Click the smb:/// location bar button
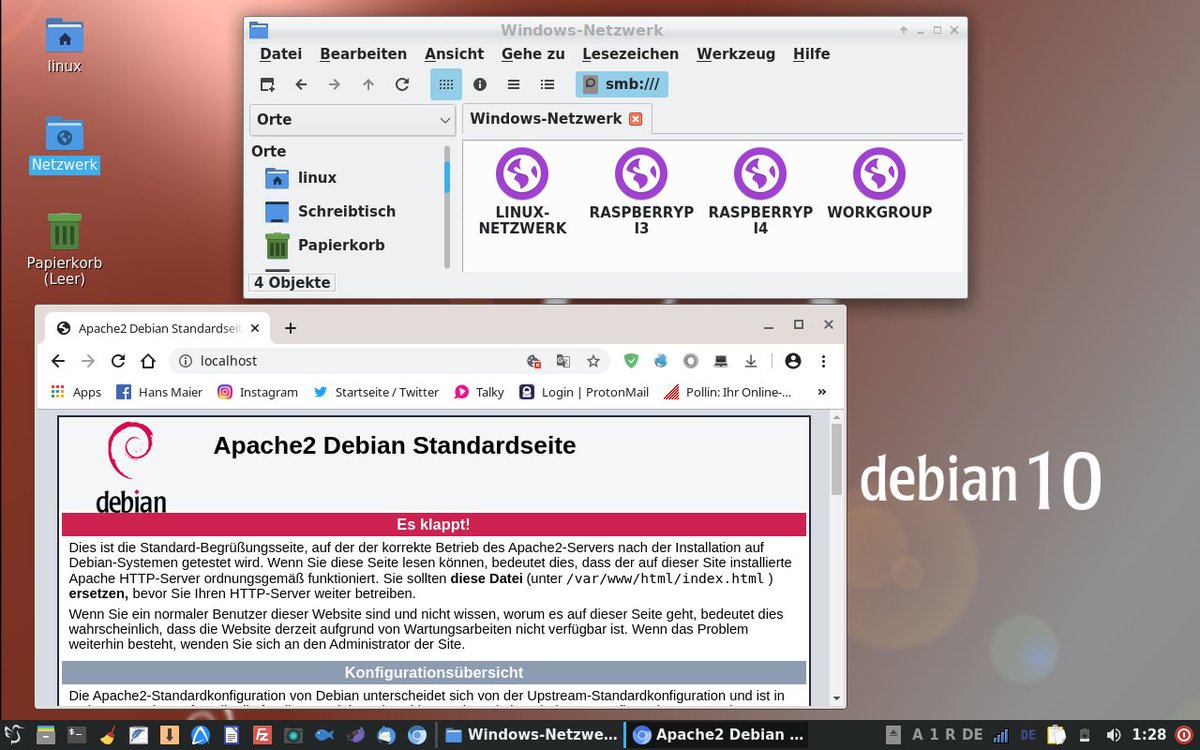 point(622,85)
